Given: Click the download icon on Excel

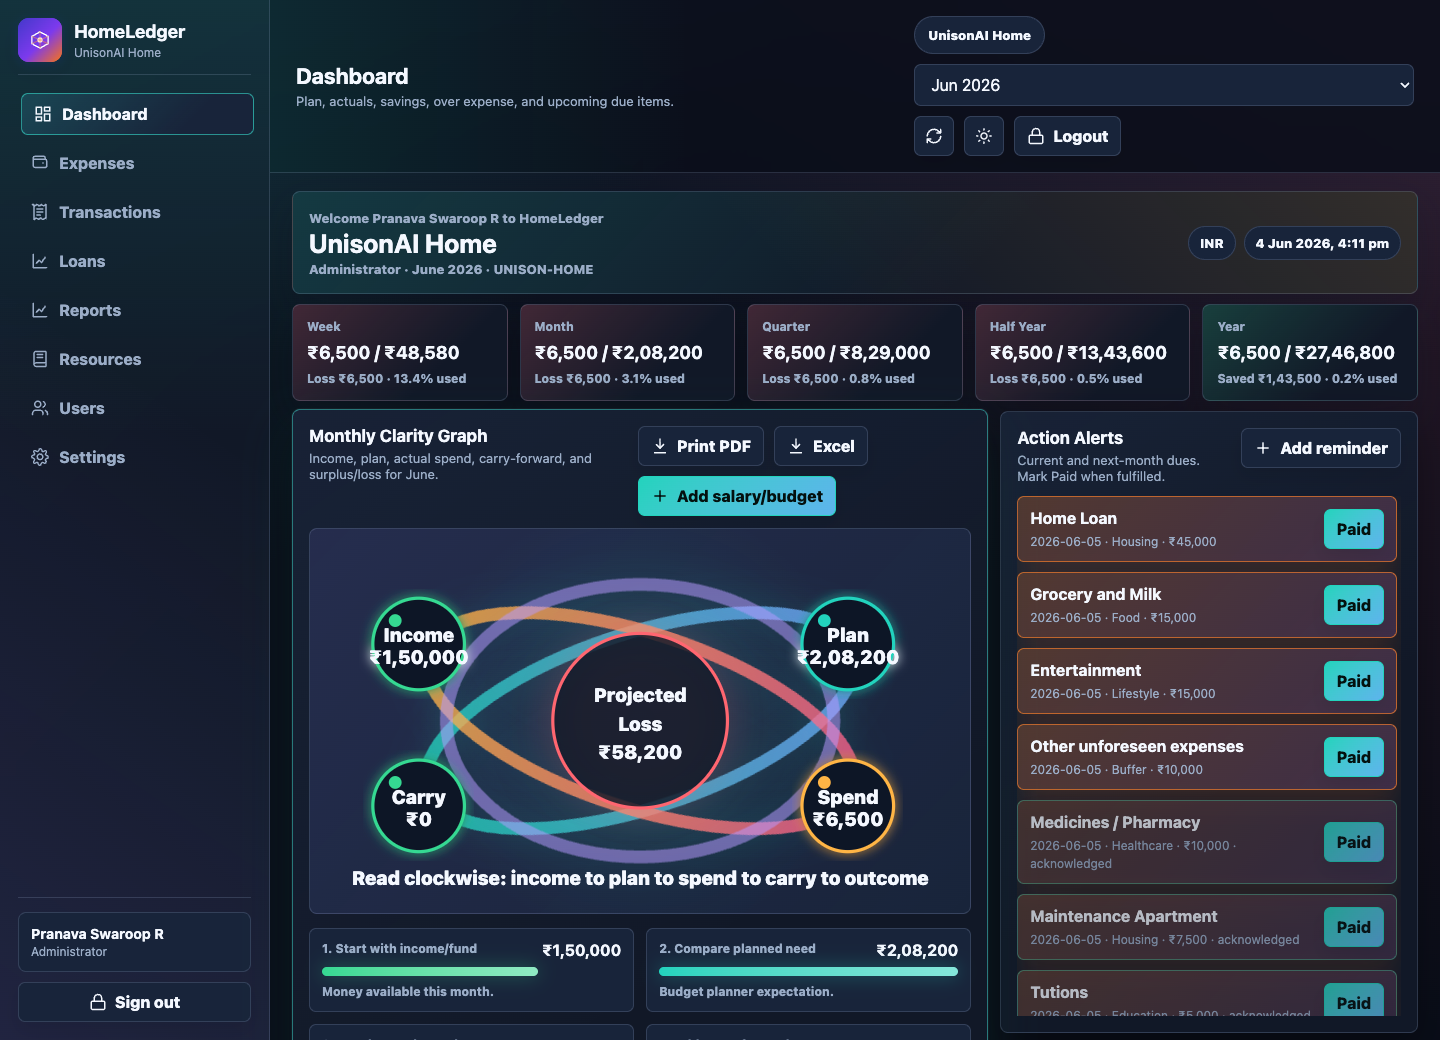Looking at the screenshot, I should pyautogui.click(x=796, y=446).
